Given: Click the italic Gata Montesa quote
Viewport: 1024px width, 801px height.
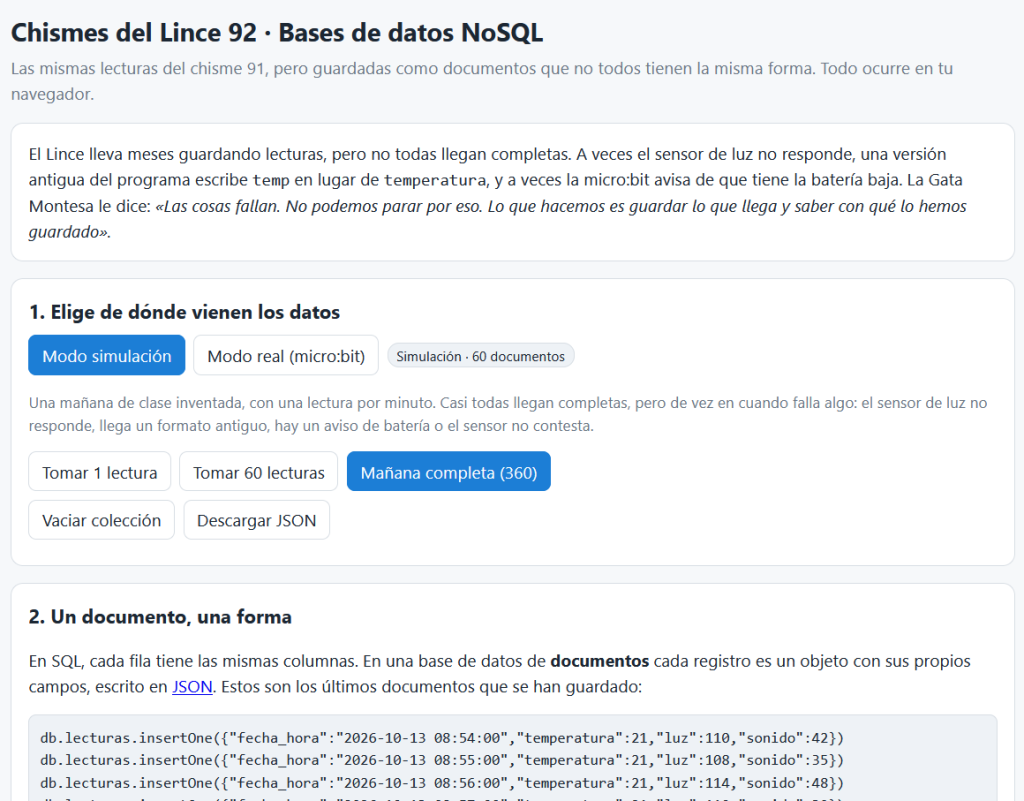Looking at the screenshot, I should [x=498, y=219].
